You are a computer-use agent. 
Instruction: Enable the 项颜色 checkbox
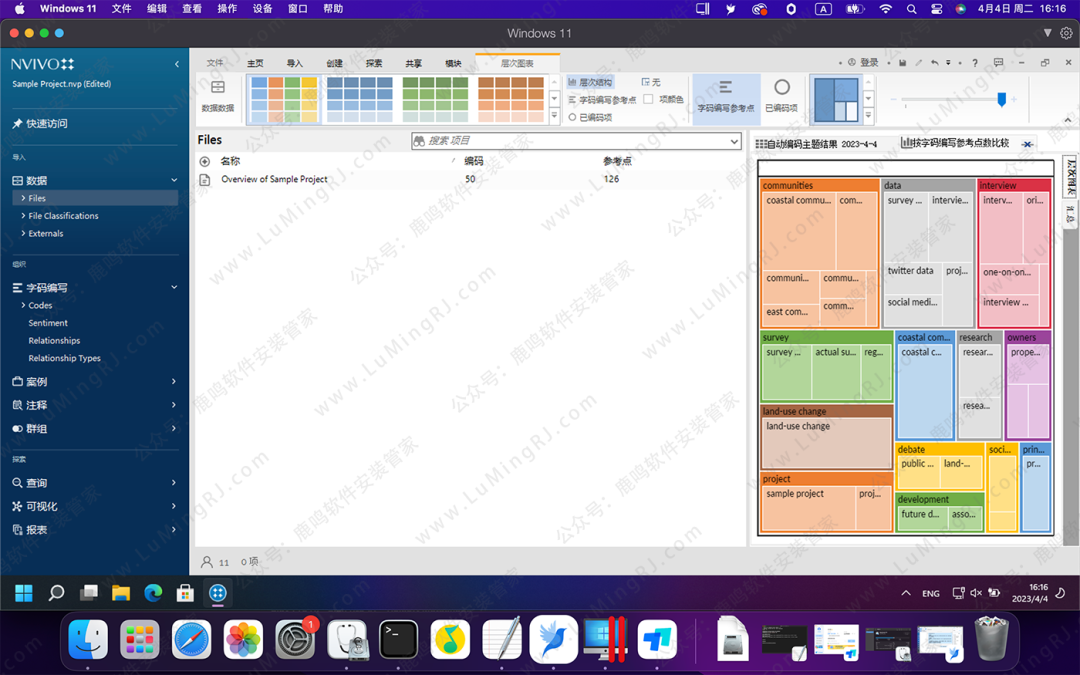tap(648, 99)
